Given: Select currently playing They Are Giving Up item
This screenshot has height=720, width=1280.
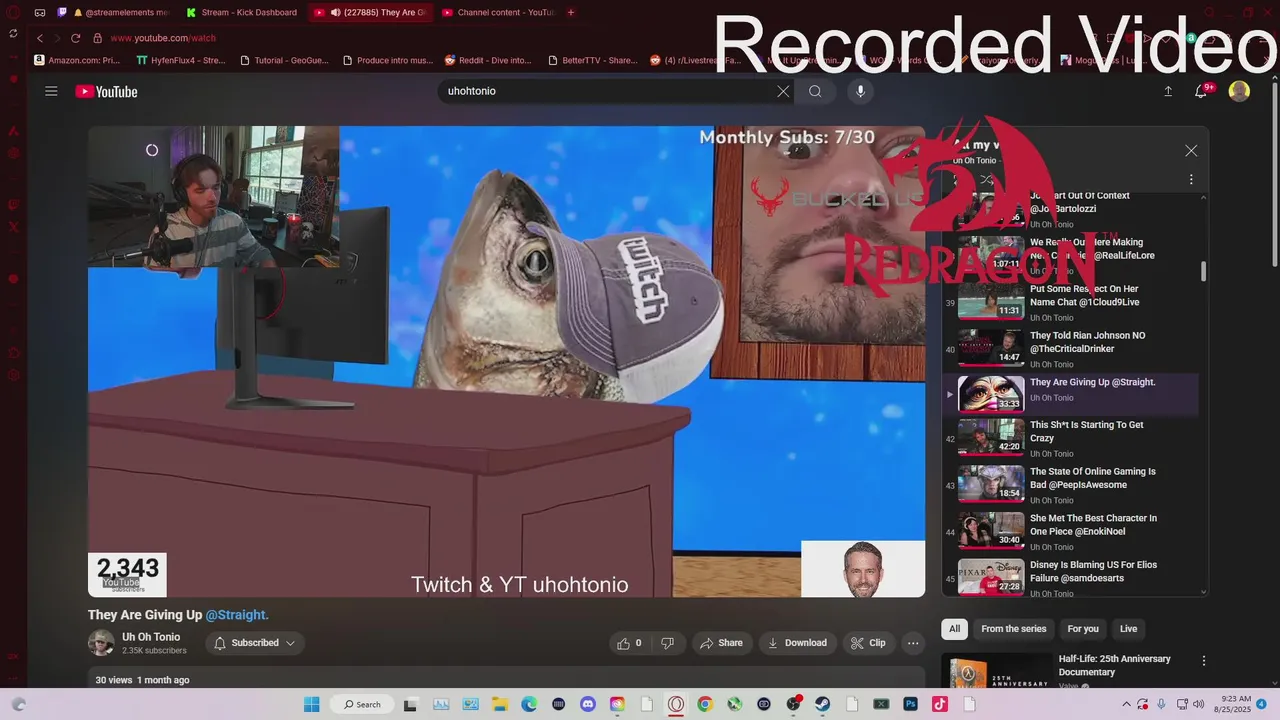Looking at the screenshot, I should (1070, 394).
